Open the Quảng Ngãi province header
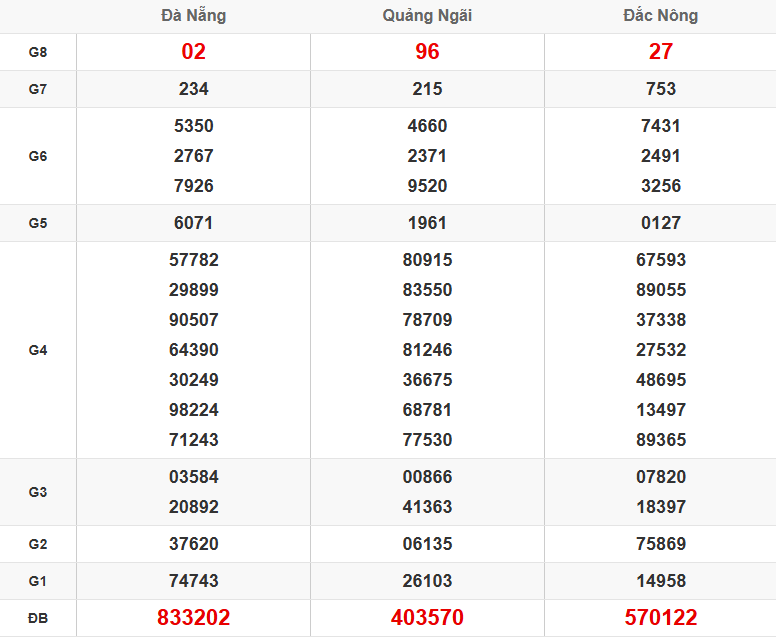The height and width of the screenshot is (637, 776). point(427,16)
